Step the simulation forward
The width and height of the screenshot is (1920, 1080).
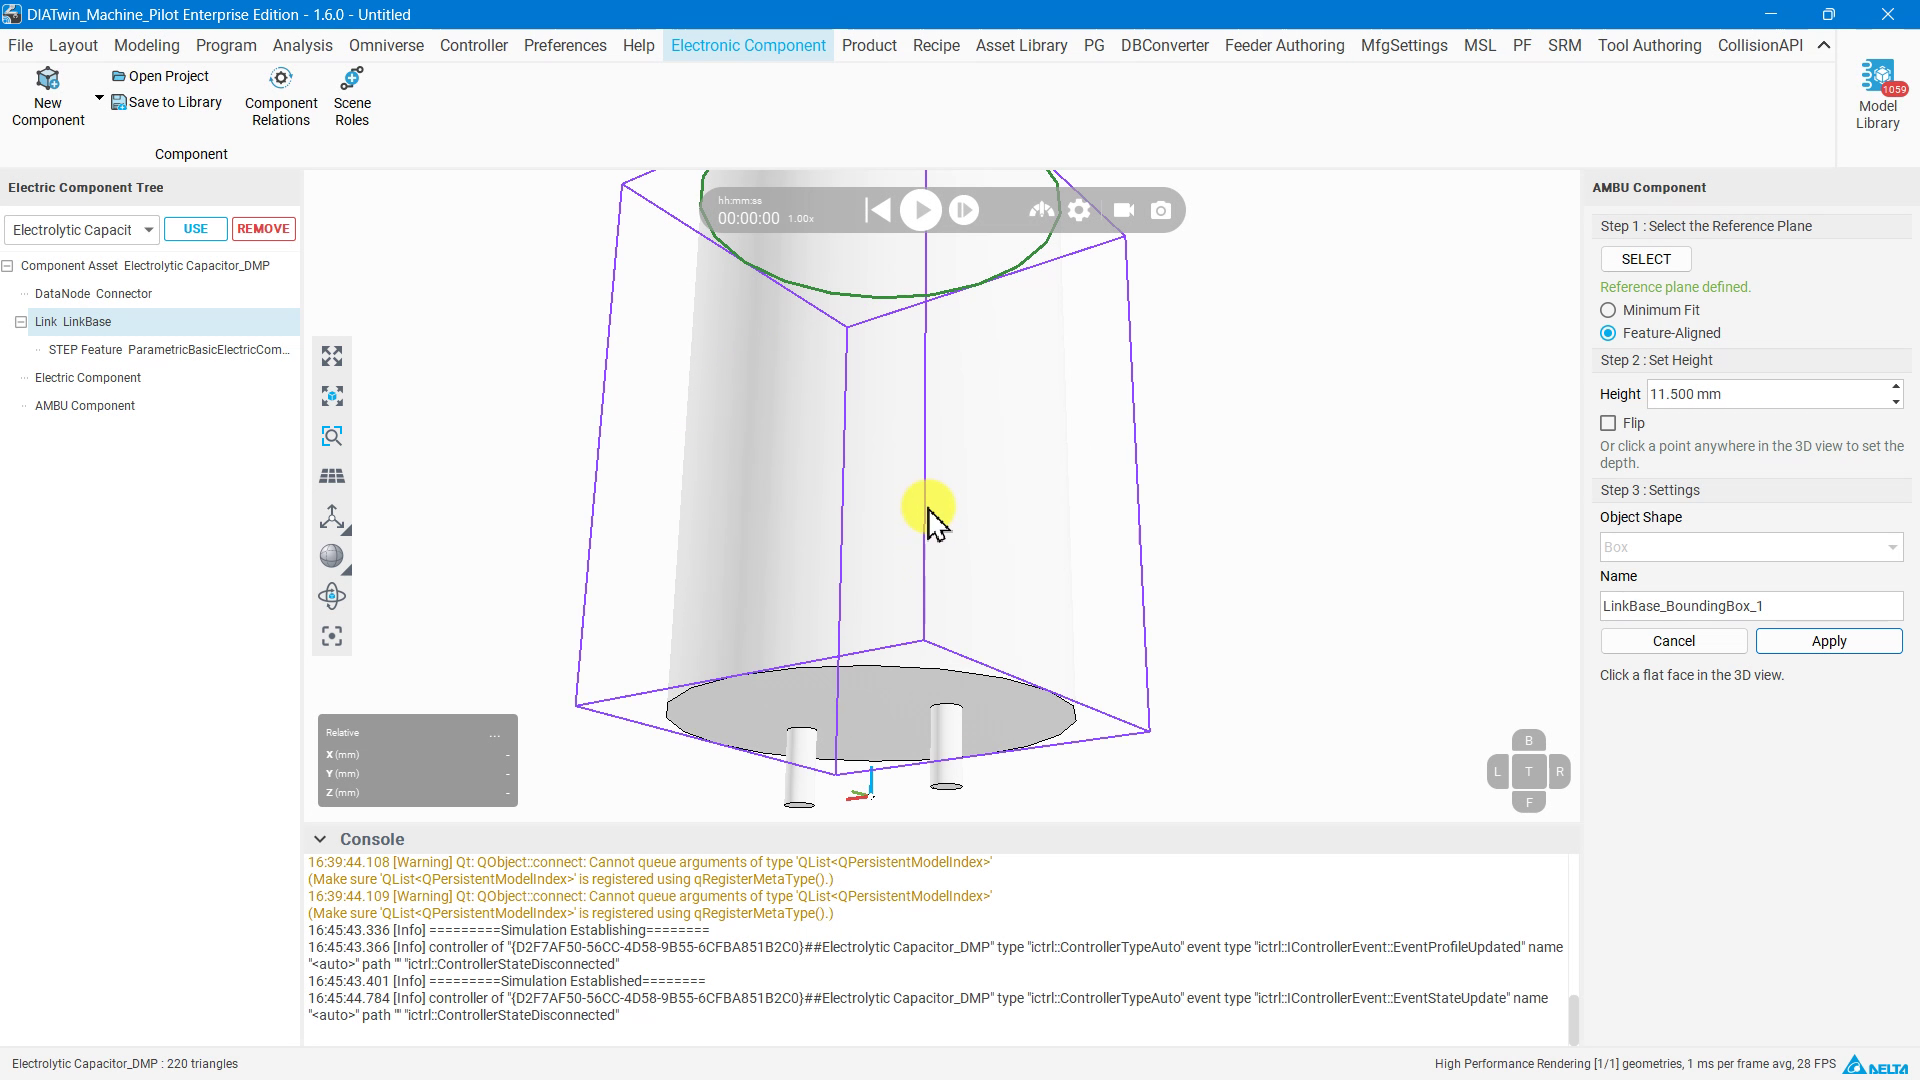tap(964, 210)
